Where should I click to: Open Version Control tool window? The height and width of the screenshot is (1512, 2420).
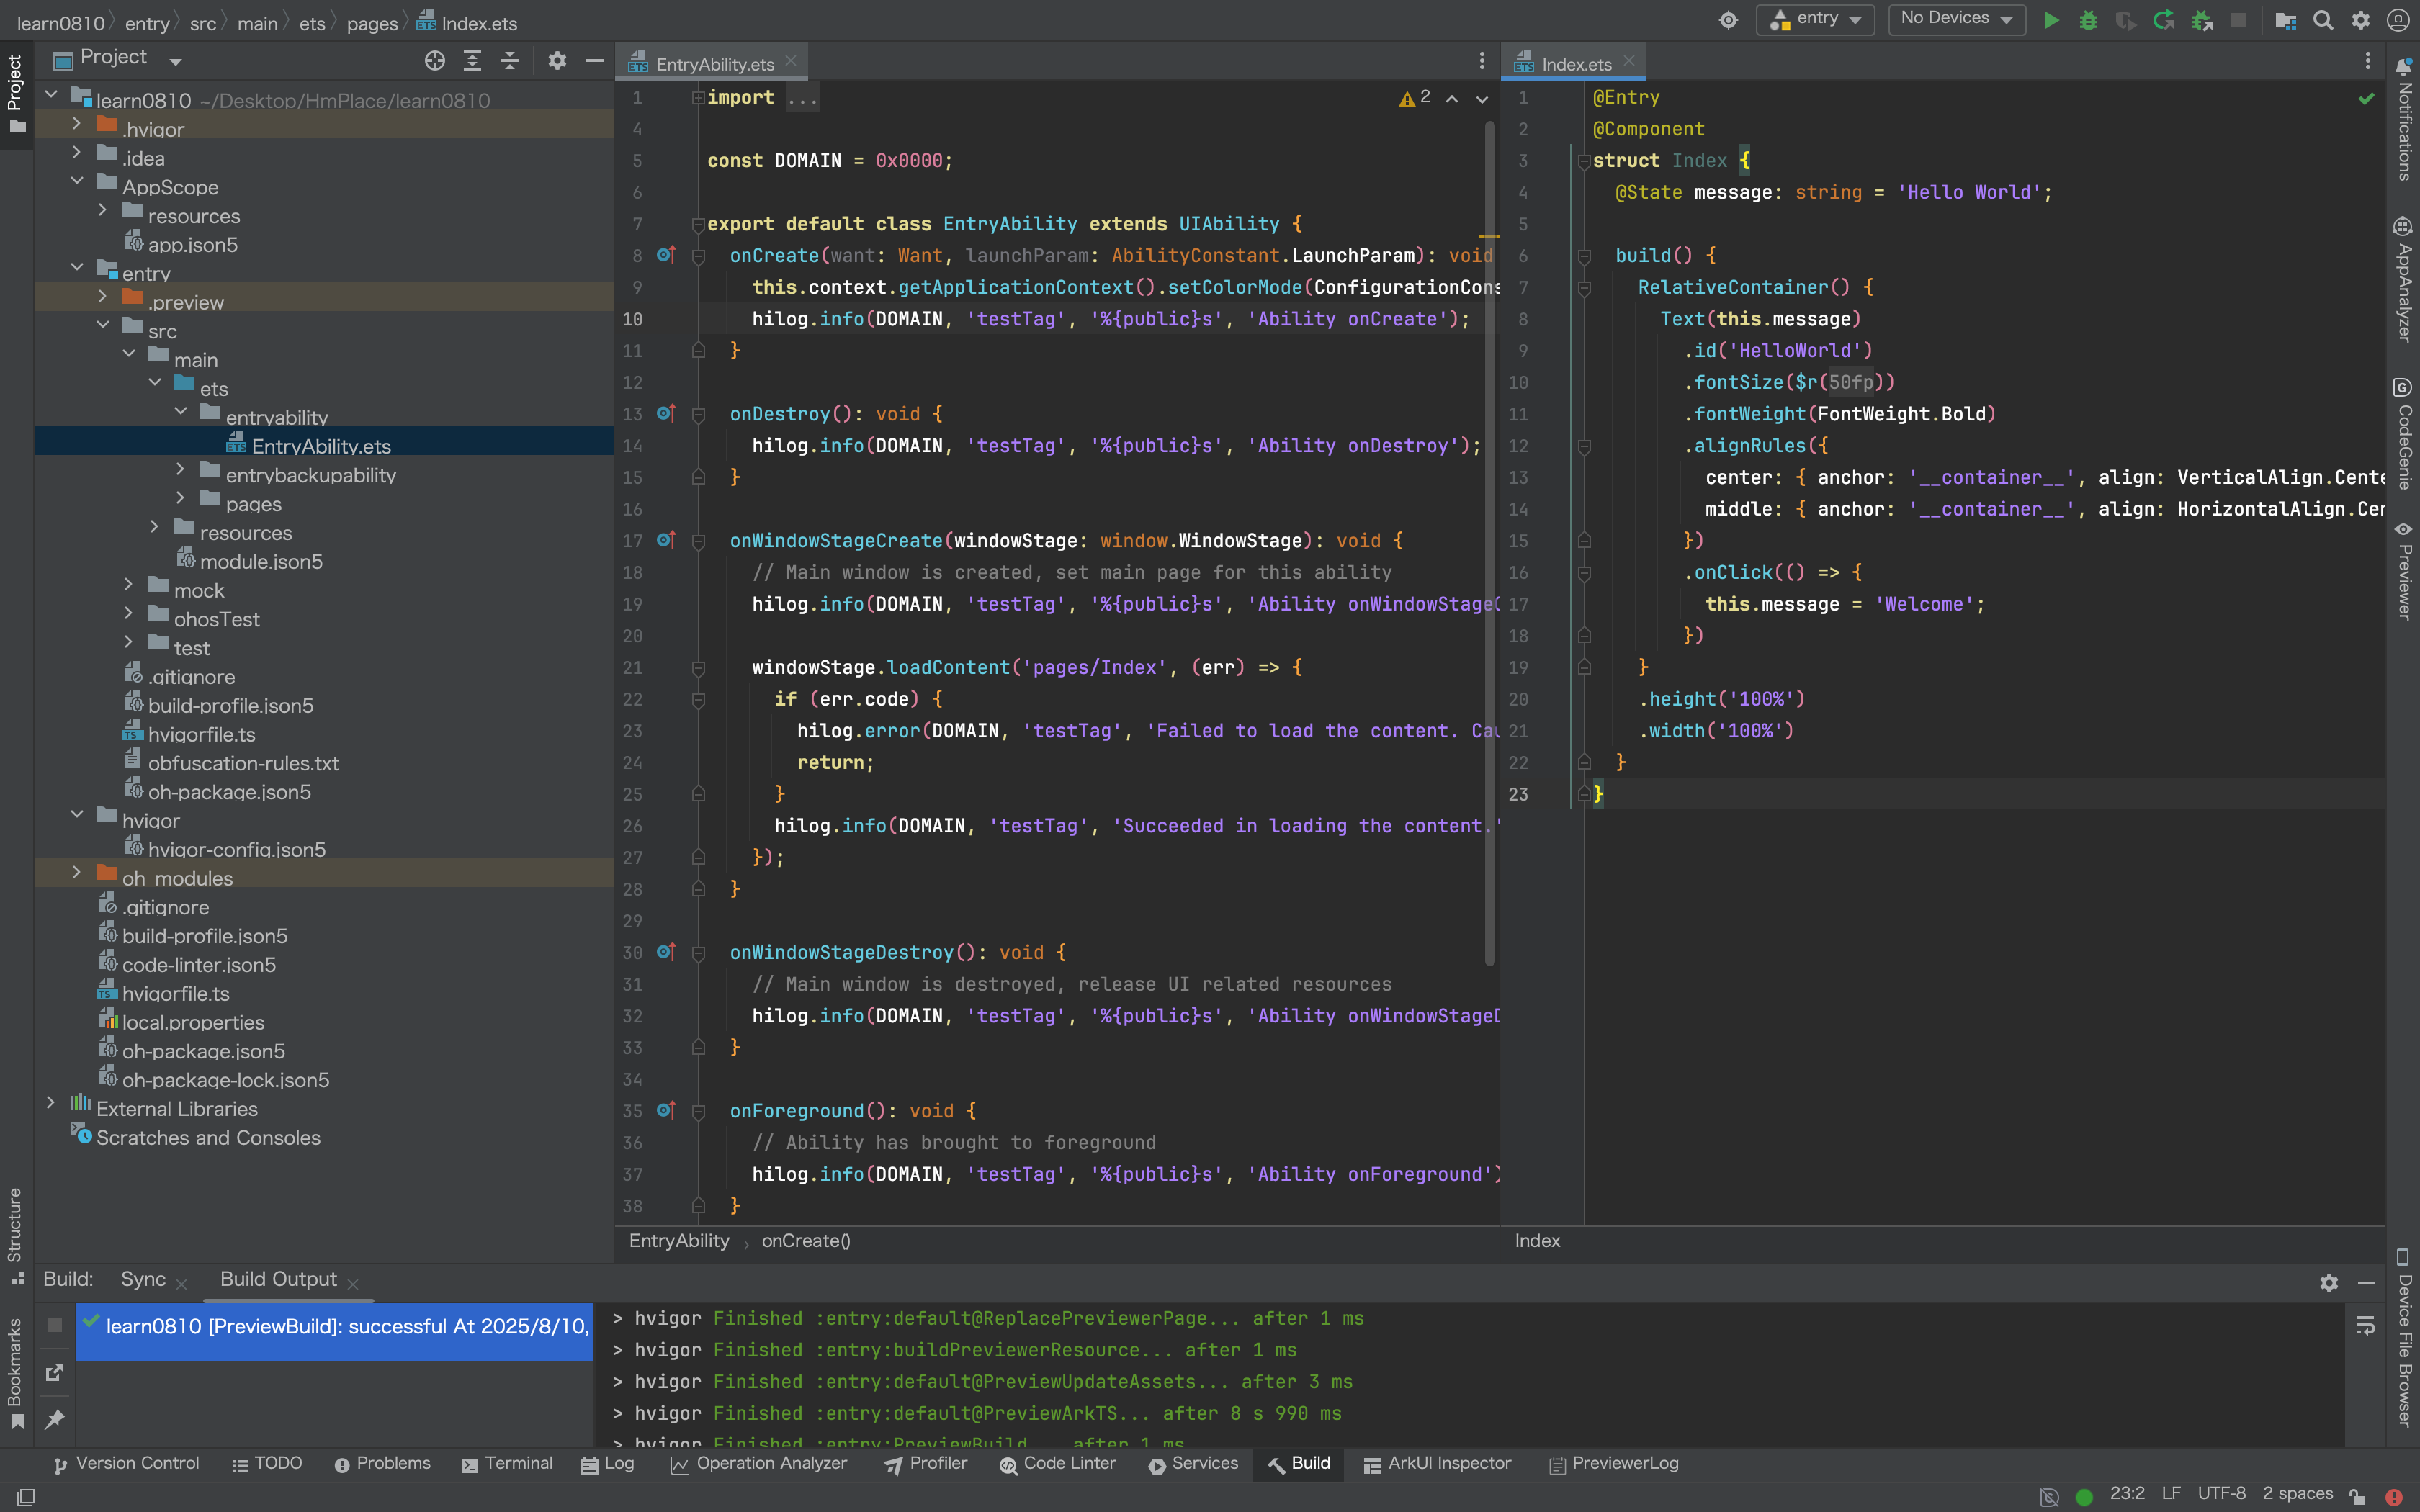point(126,1464)
